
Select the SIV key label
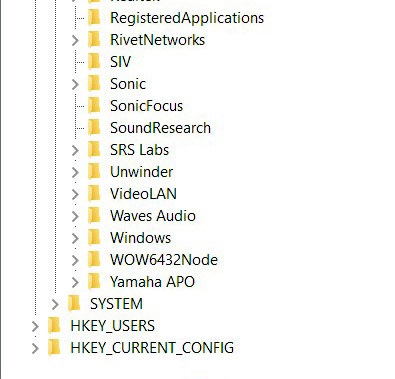tap(120, 62)
